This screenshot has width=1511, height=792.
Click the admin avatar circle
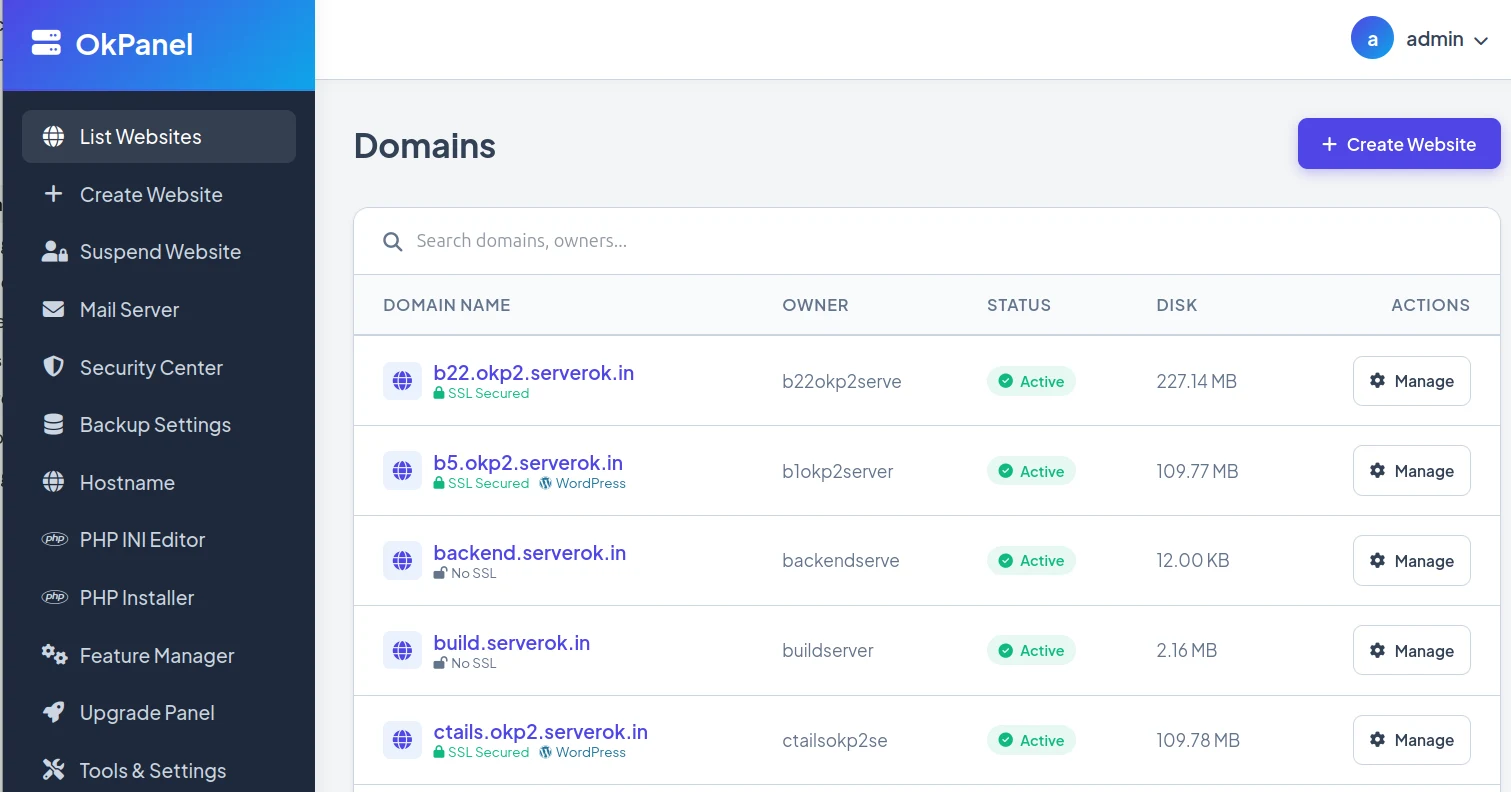1372,39
